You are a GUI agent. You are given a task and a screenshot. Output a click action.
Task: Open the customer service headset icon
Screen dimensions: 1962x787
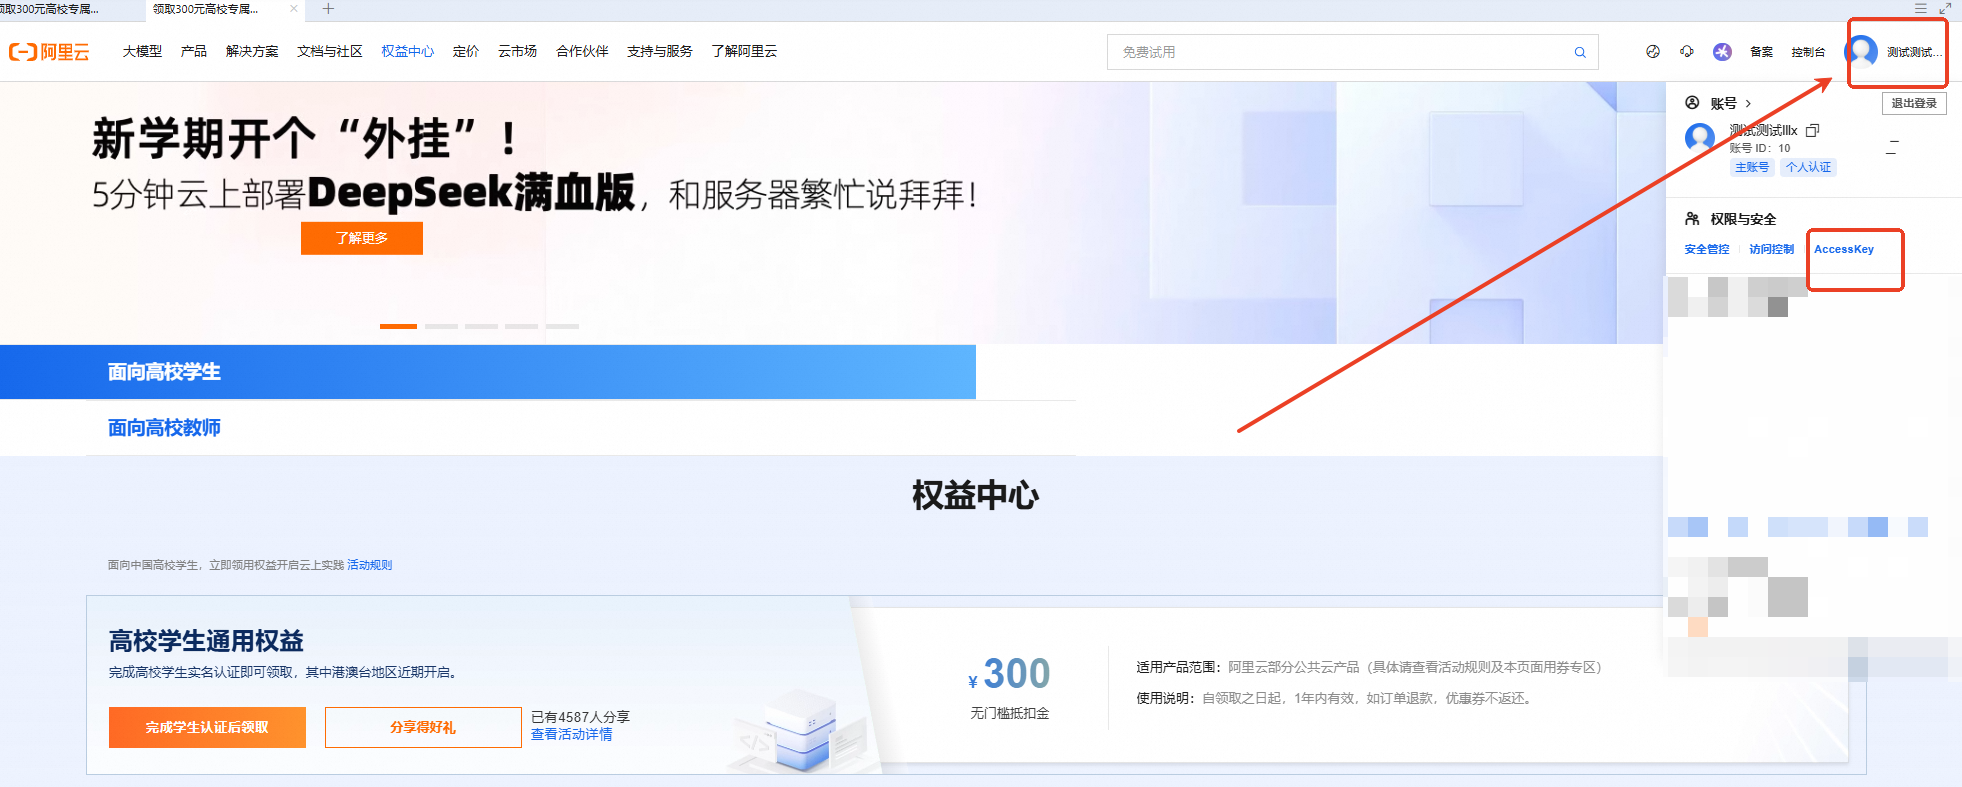pyautogui.click(x=1687, y=52)
